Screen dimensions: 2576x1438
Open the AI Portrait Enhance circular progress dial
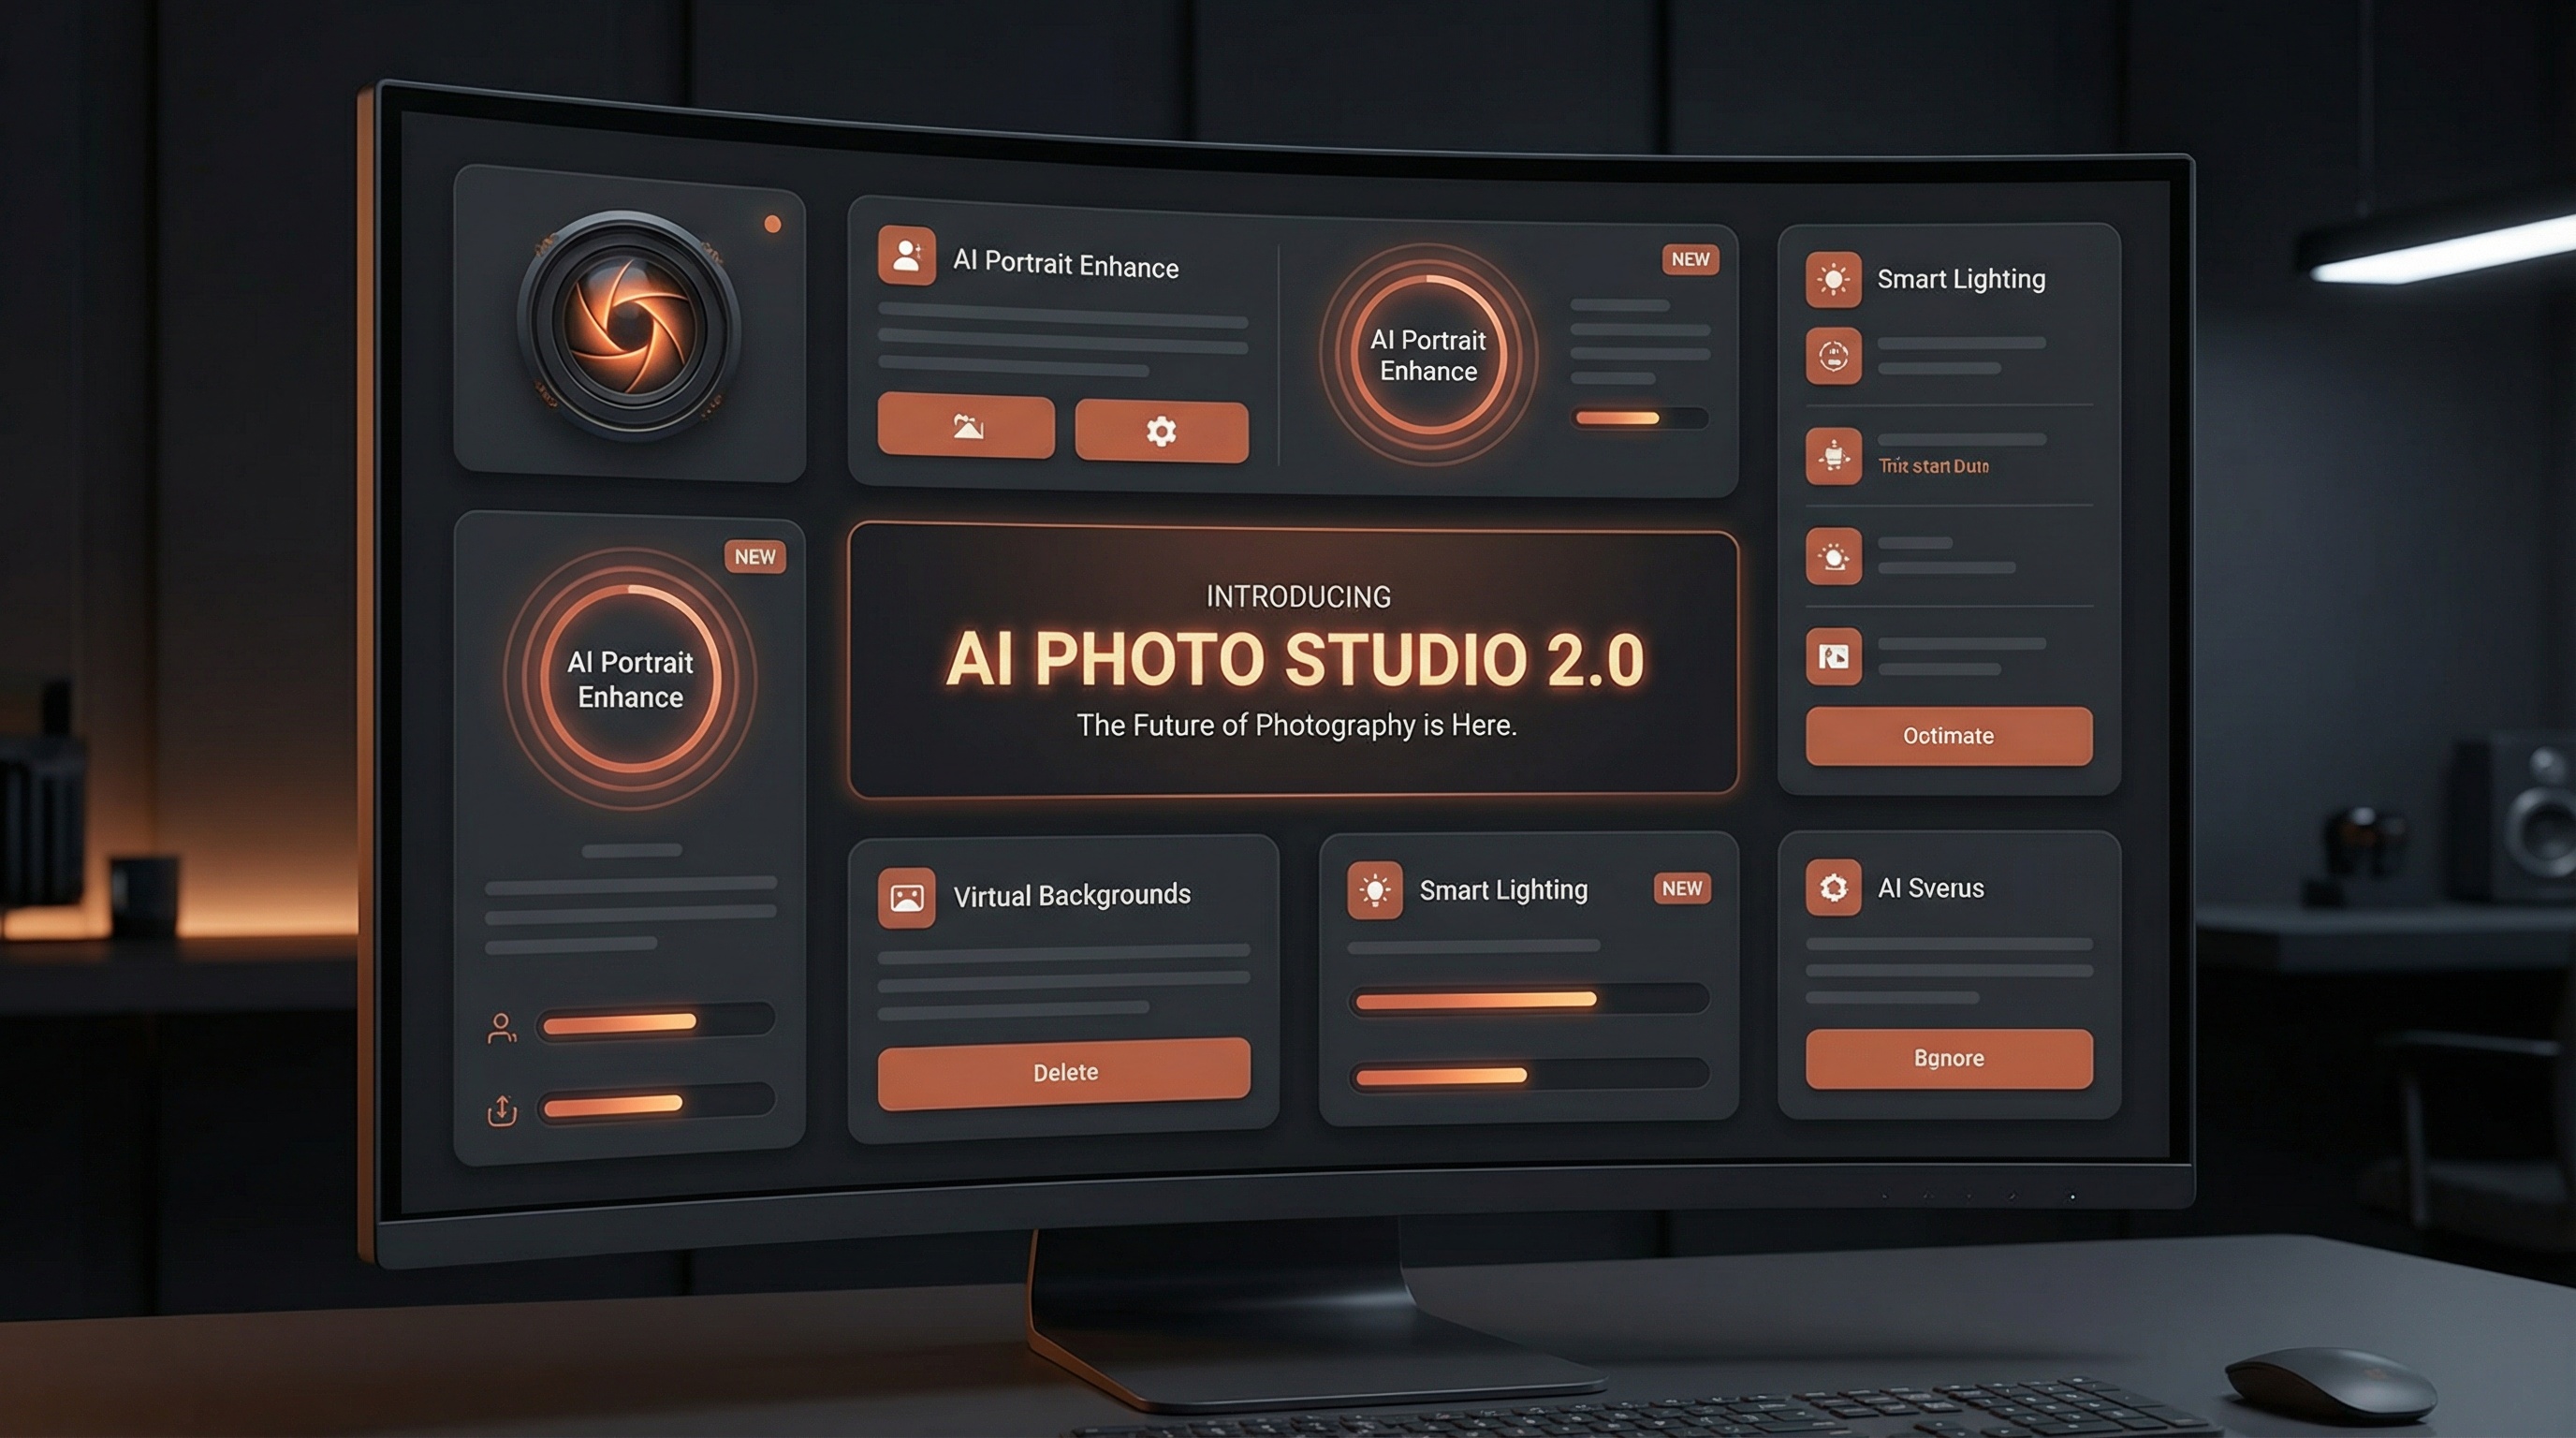[1429, 355]
